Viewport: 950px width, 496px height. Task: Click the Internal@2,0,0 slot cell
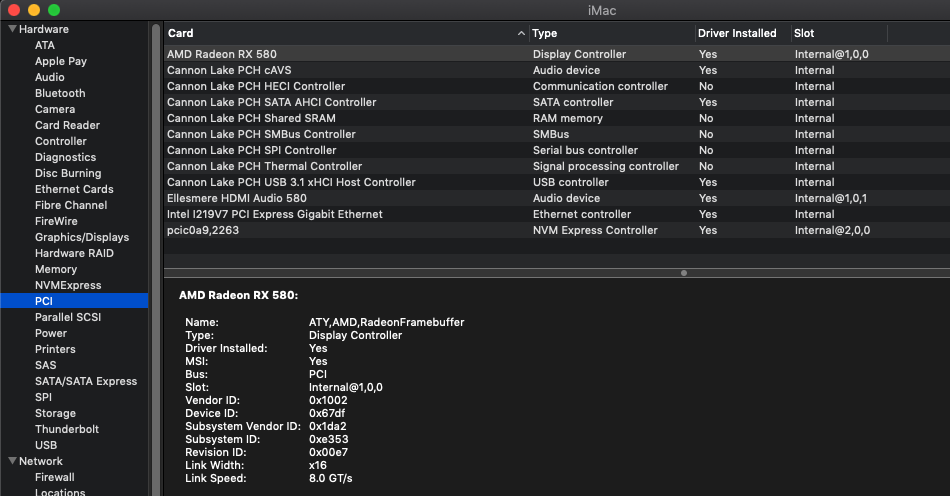click(x=832, y=230)
